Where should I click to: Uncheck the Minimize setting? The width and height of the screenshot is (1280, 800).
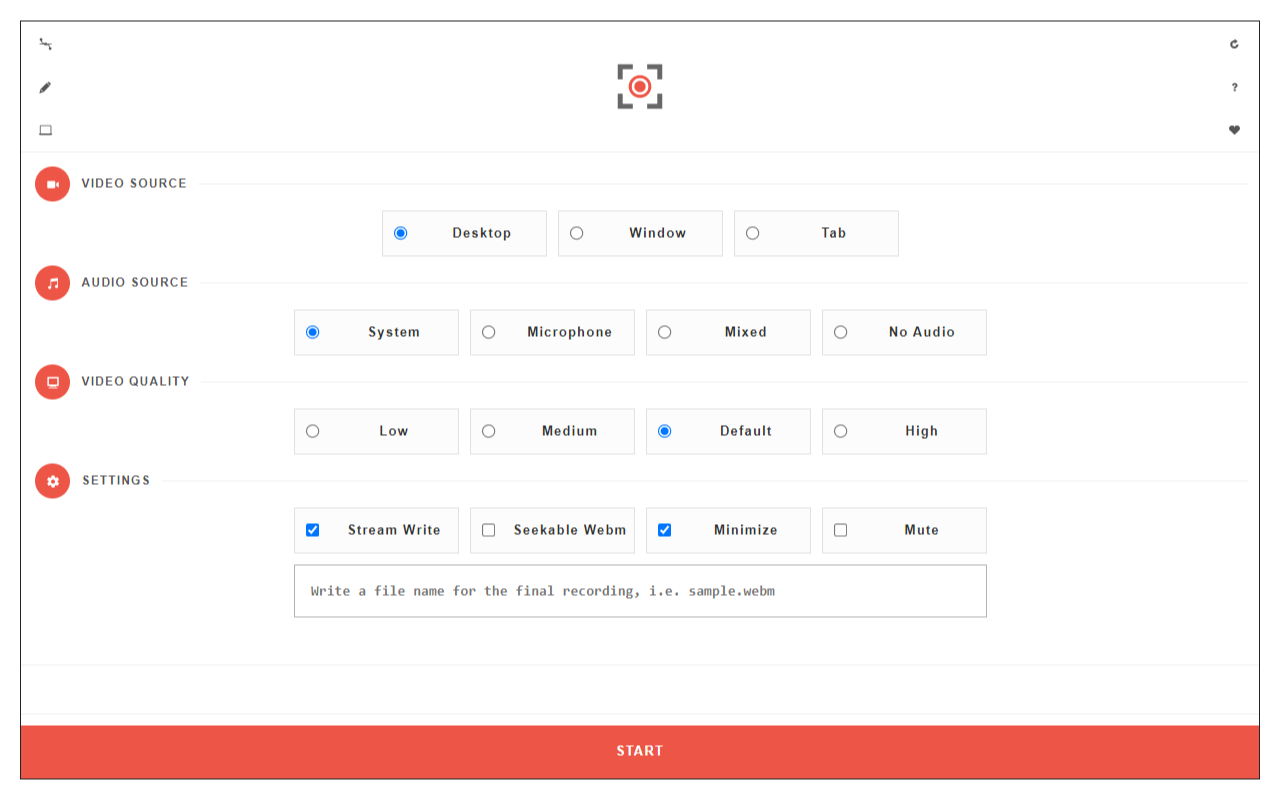click(665, 530)
